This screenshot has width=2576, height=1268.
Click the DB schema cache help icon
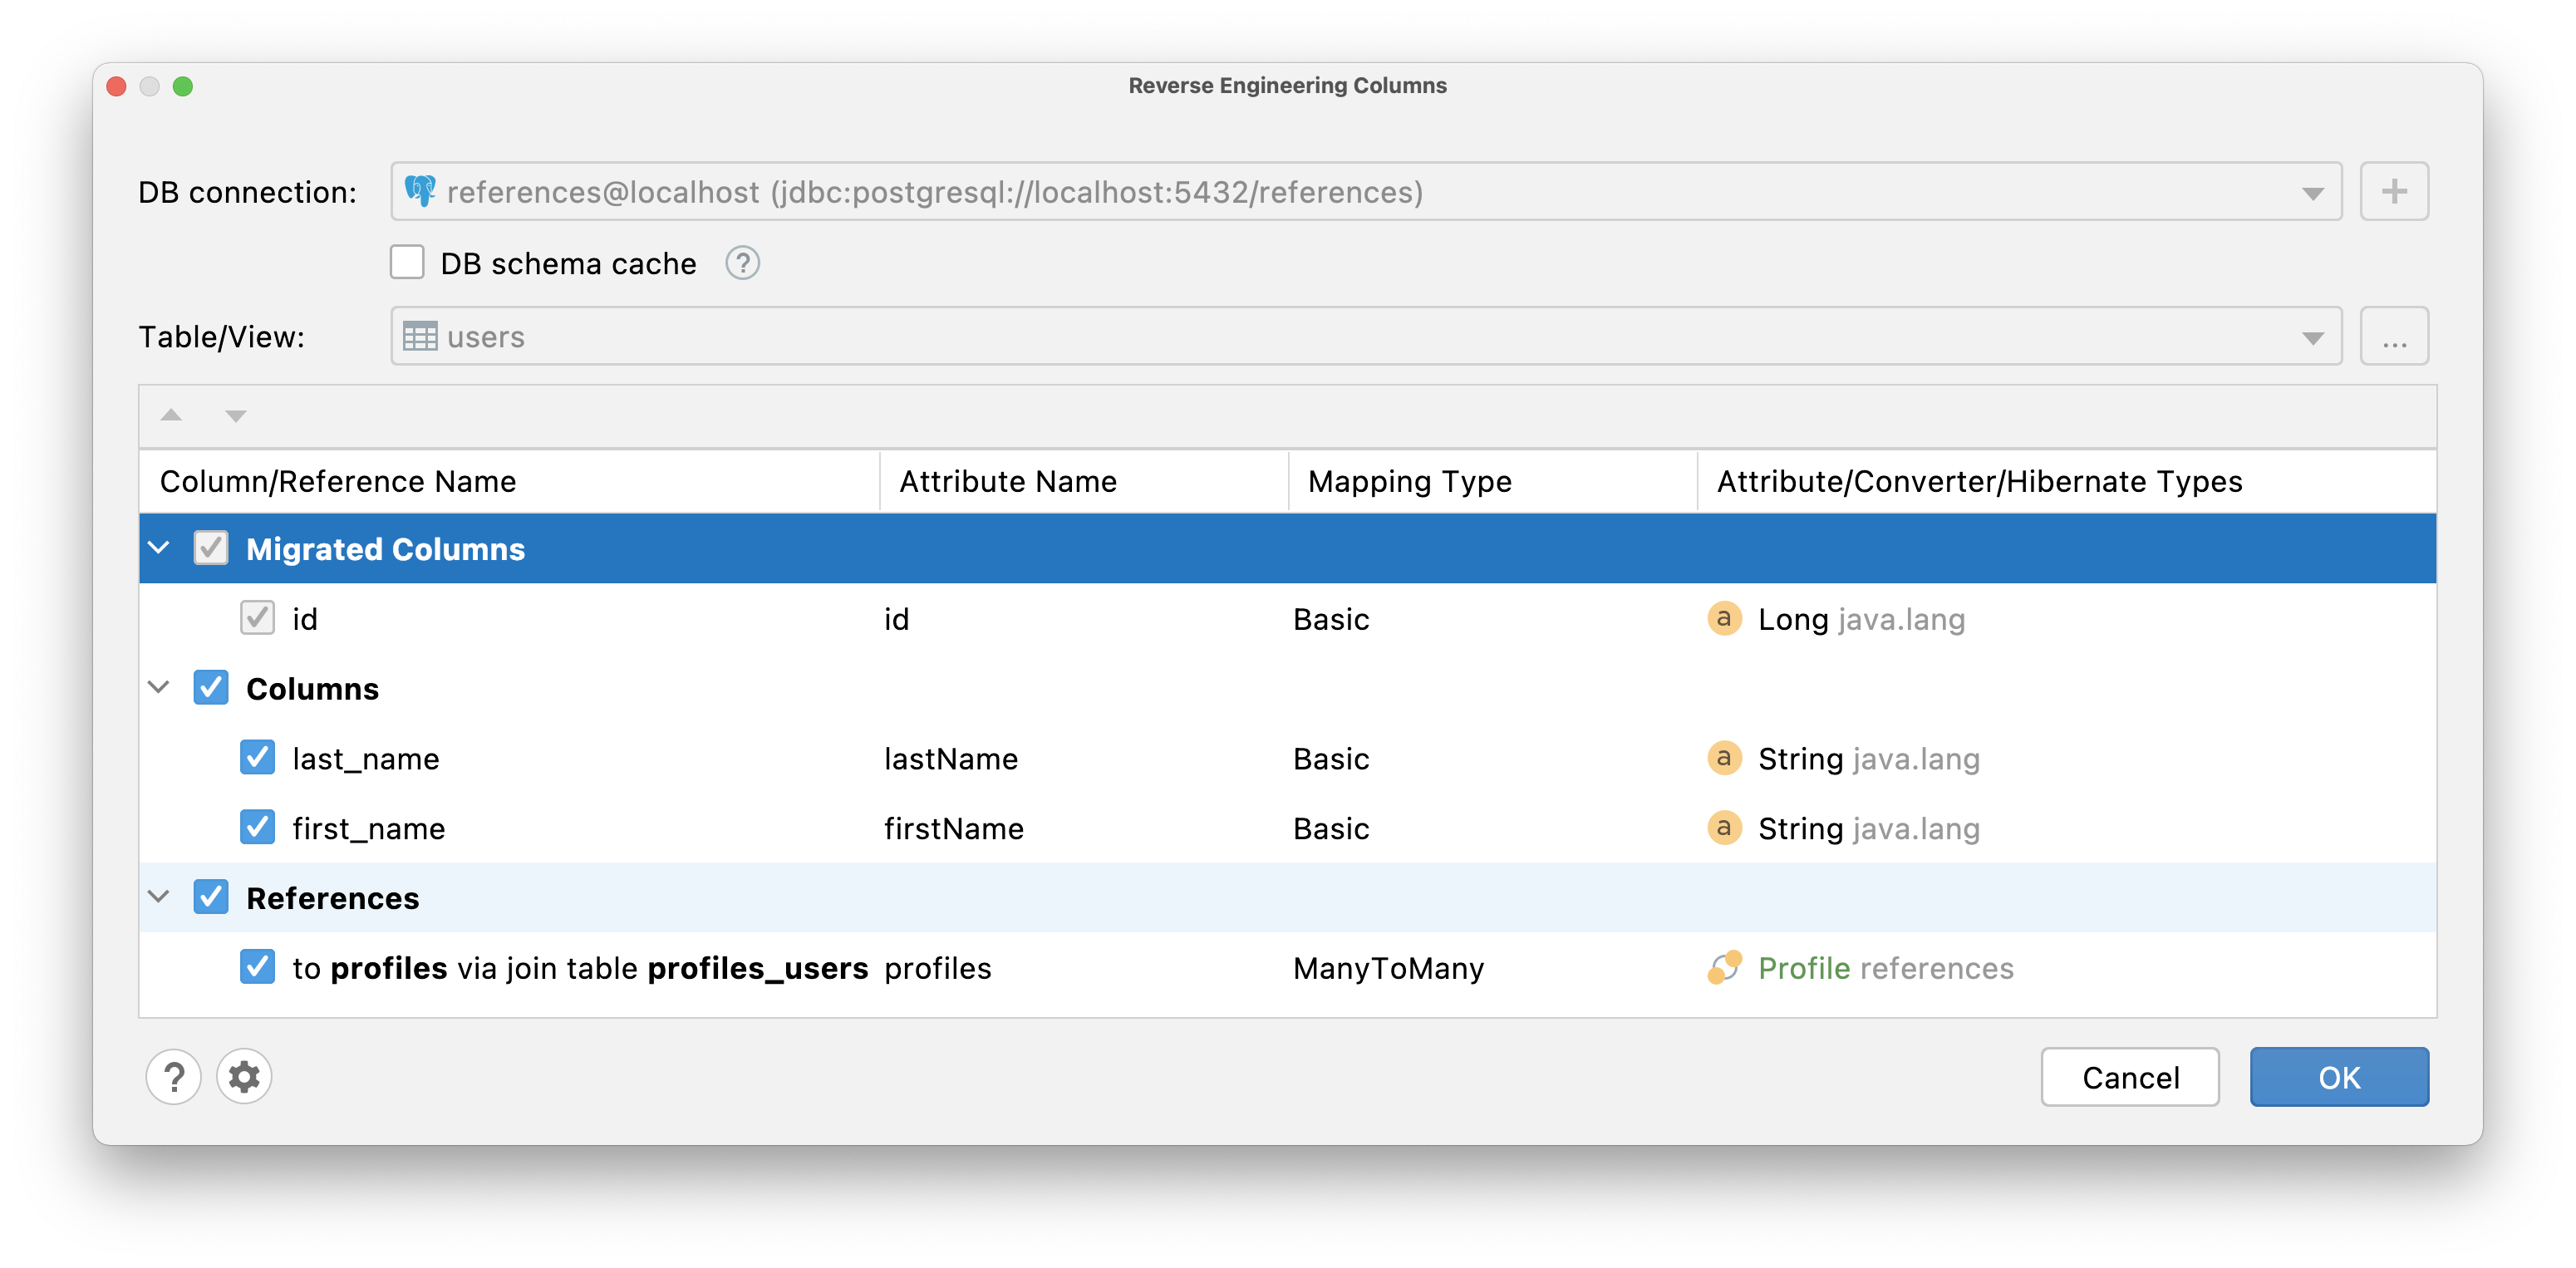742,263
